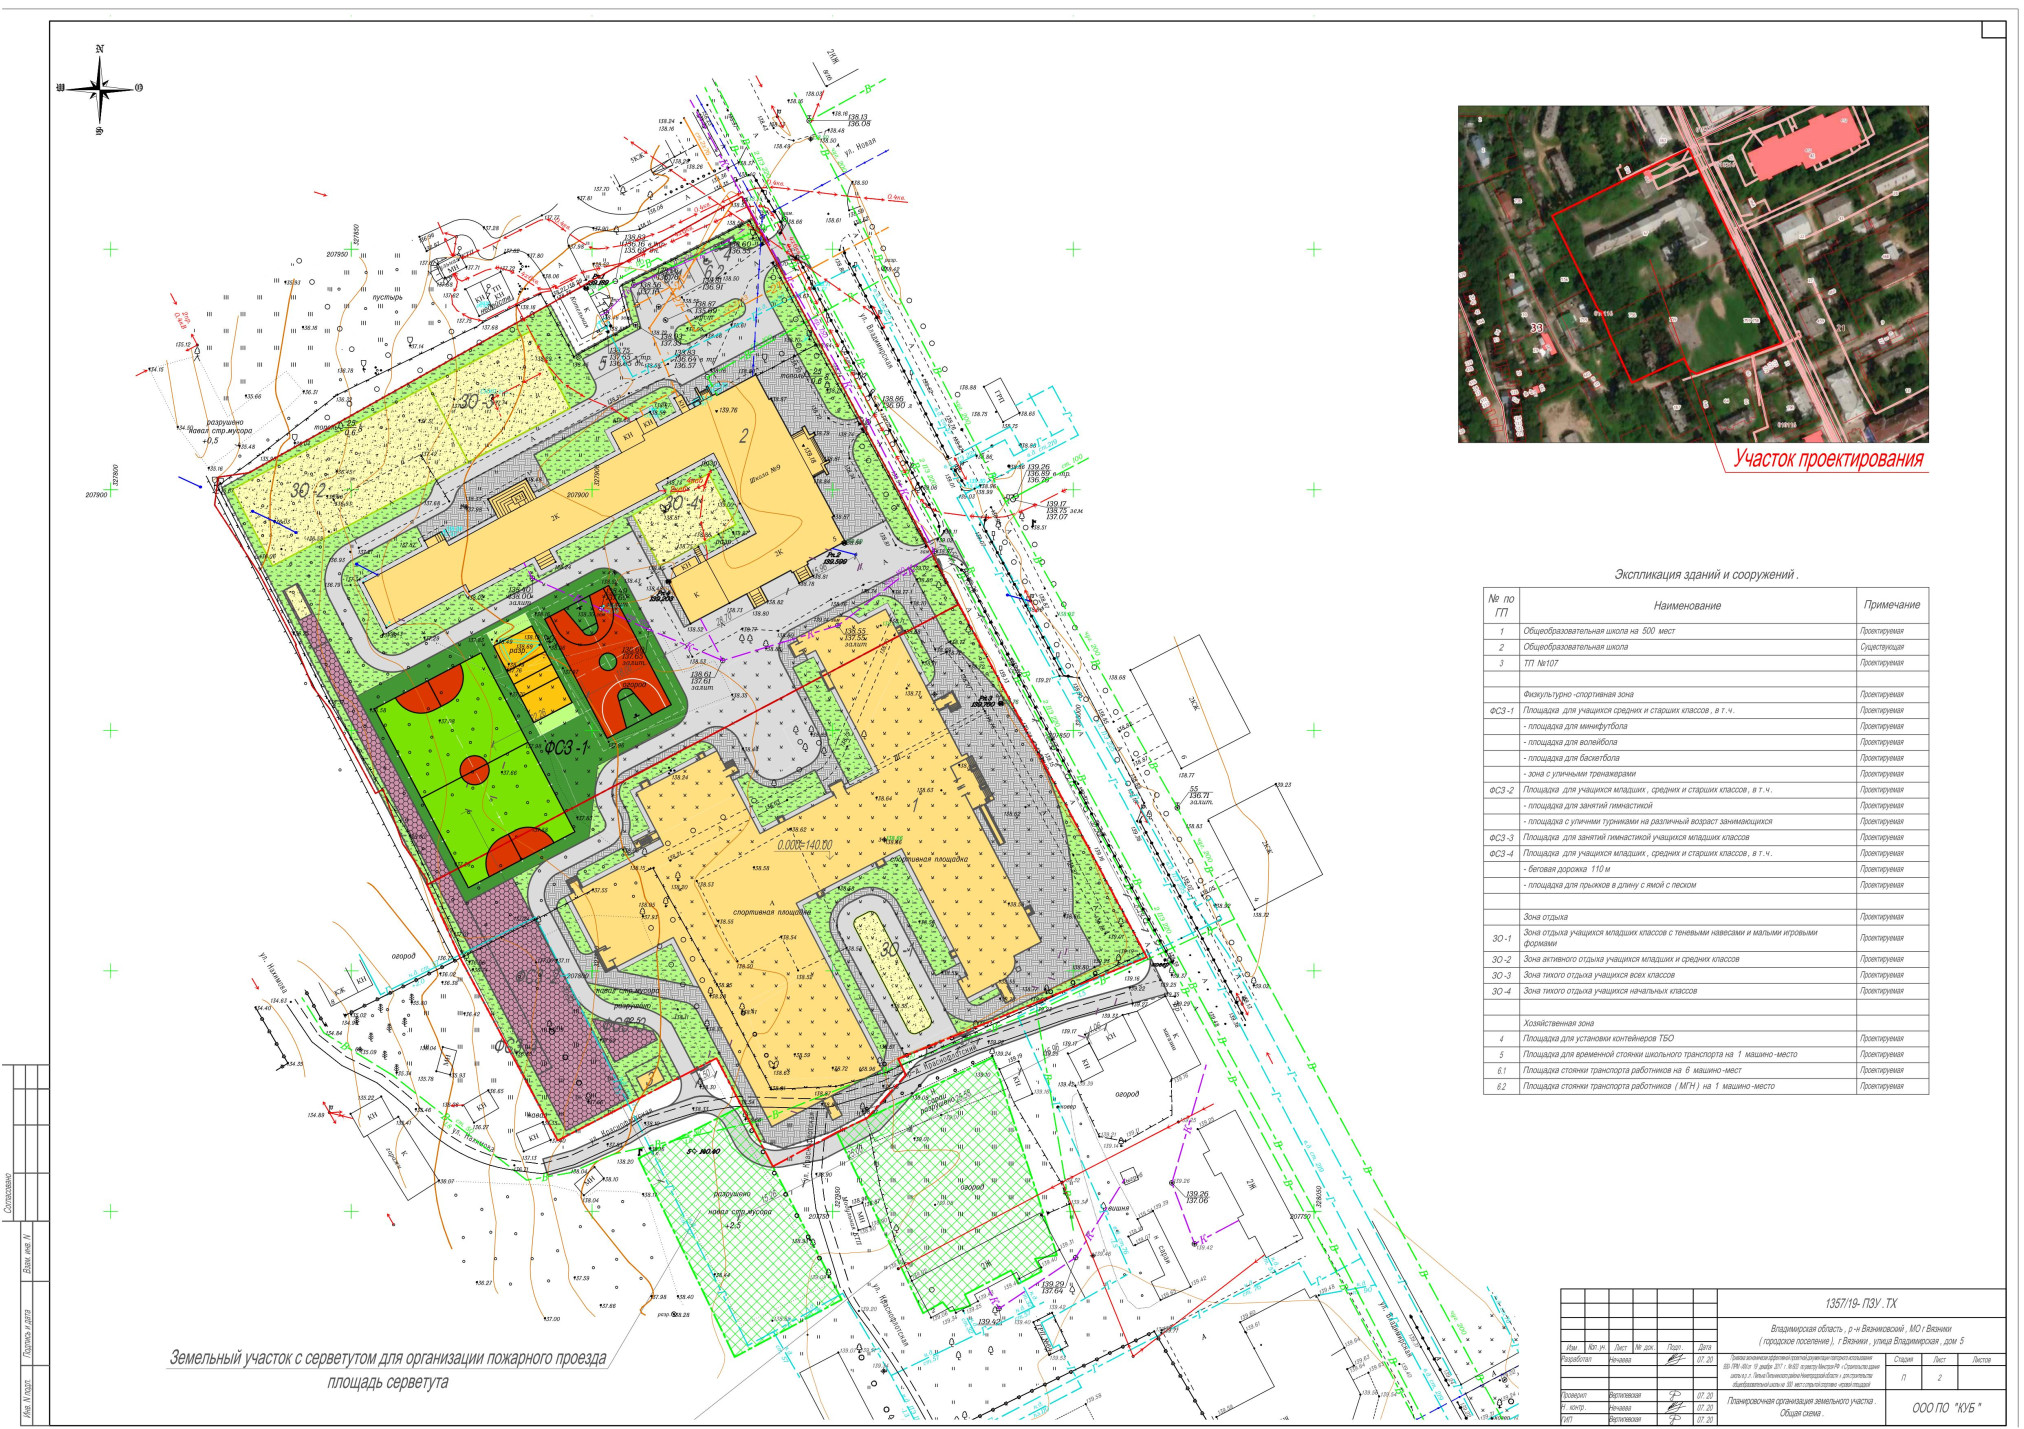Click the 'ФСЗ-1' label on the plan

pos(566,748)
